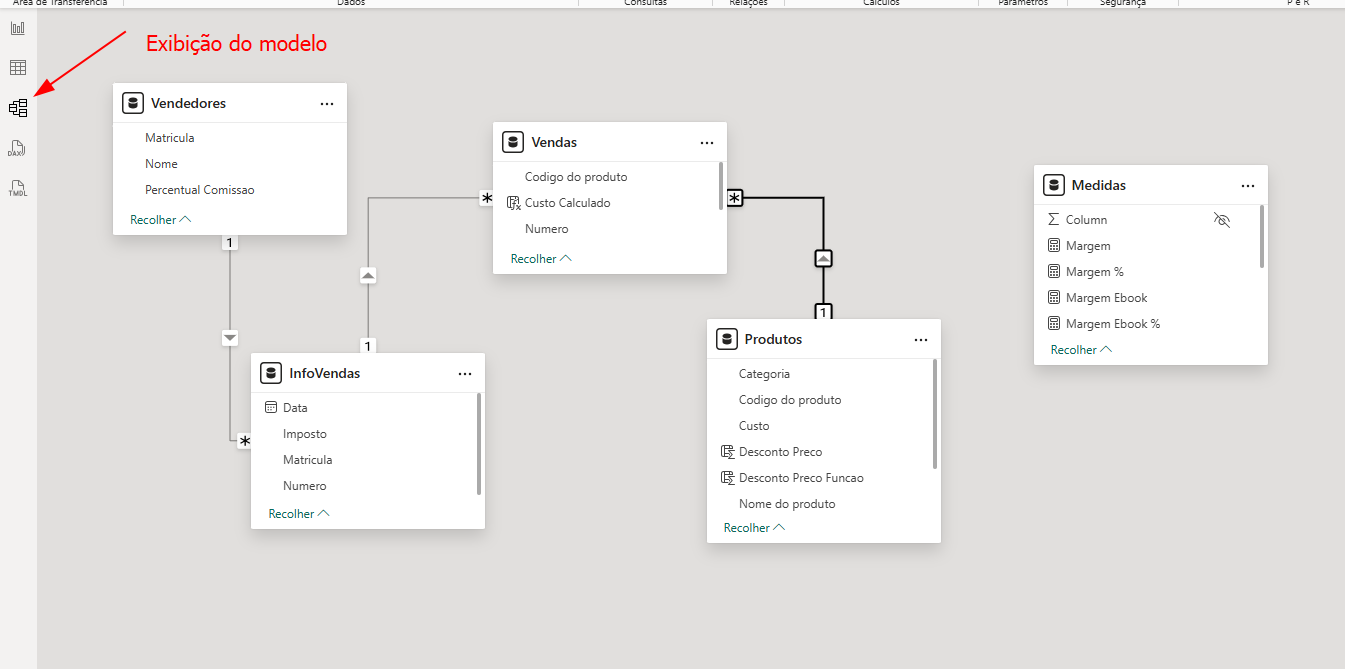The width and height of the screenshot is (1345, 669).
Task: Select the Margem Ebook % measure
Action: coord(1112,324)
